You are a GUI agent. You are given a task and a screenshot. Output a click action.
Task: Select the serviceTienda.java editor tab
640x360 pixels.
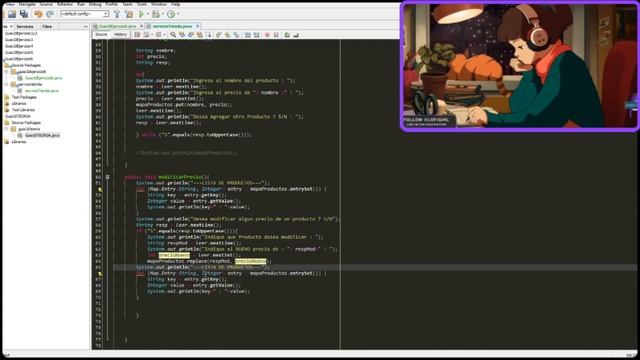click(x=172, y=26)
